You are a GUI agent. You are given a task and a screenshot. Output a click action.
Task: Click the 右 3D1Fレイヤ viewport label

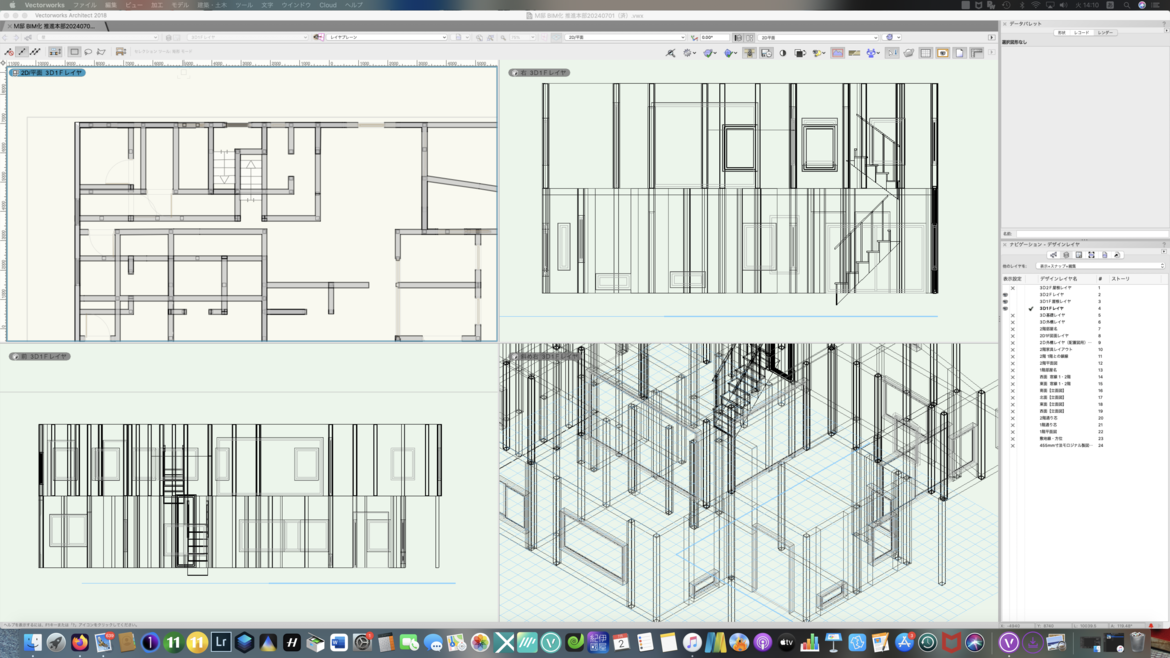click(541, 73)
